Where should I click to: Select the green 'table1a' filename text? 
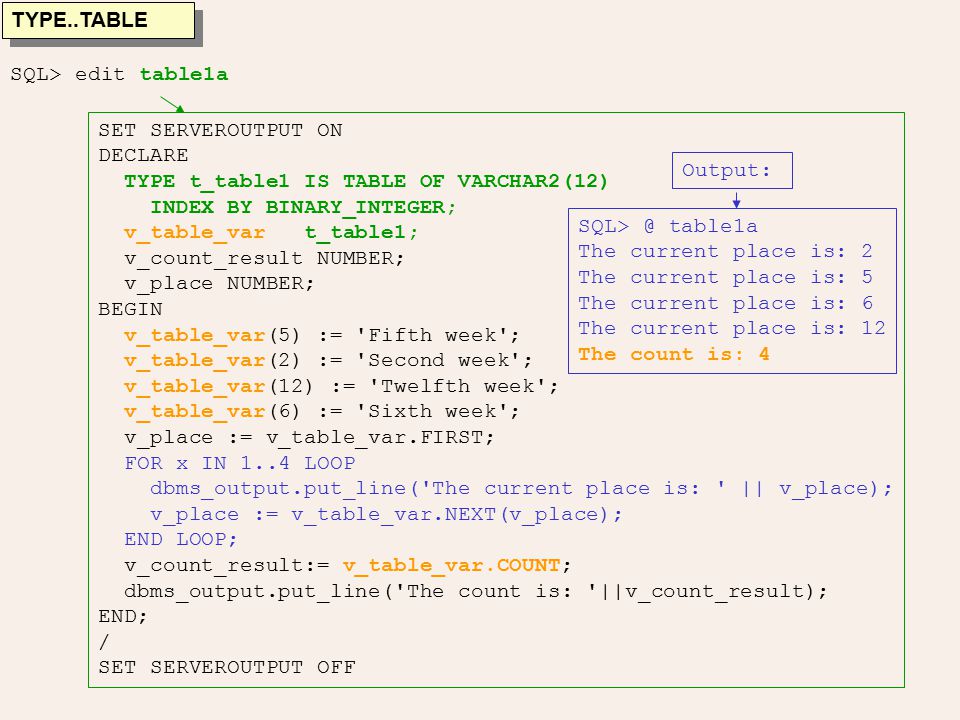tap(184, 74)
